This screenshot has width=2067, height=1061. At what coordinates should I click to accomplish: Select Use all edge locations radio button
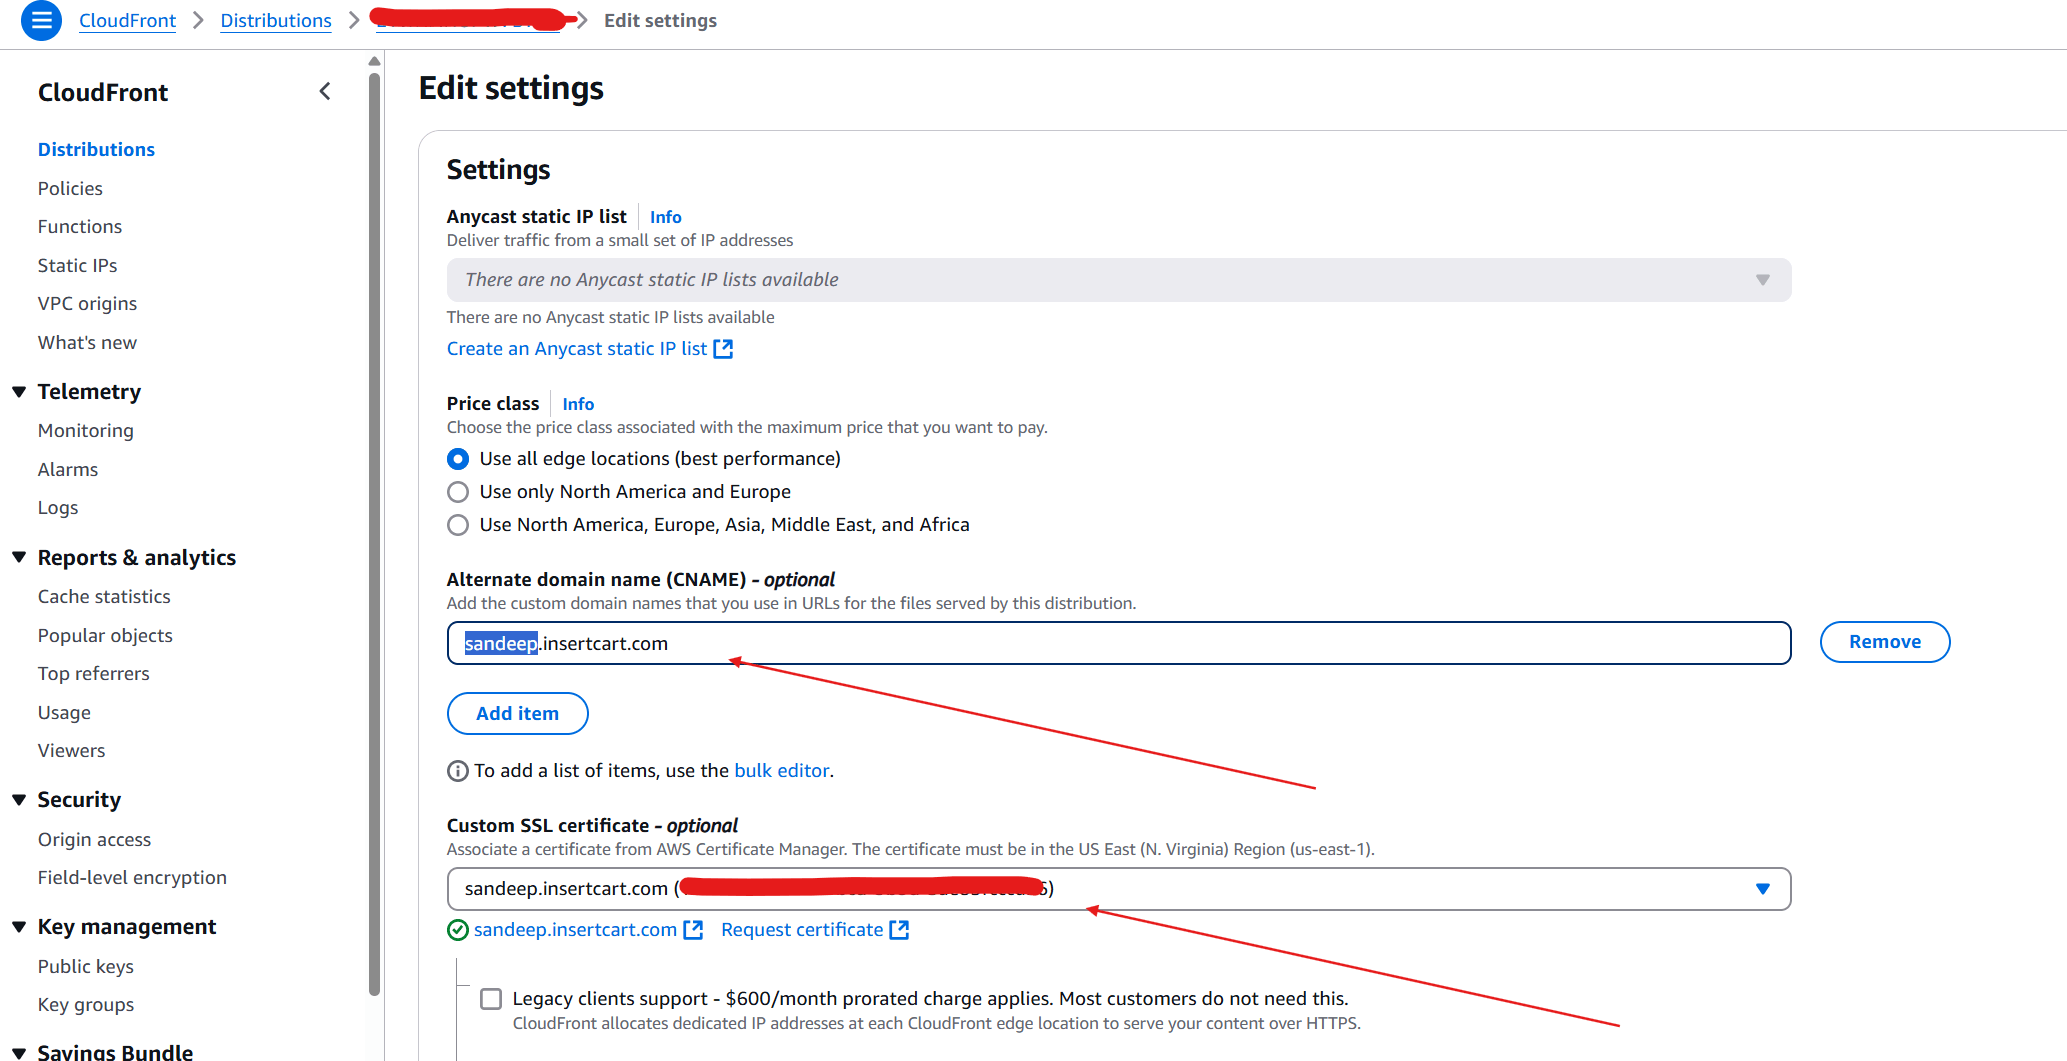tap(458, 459)
